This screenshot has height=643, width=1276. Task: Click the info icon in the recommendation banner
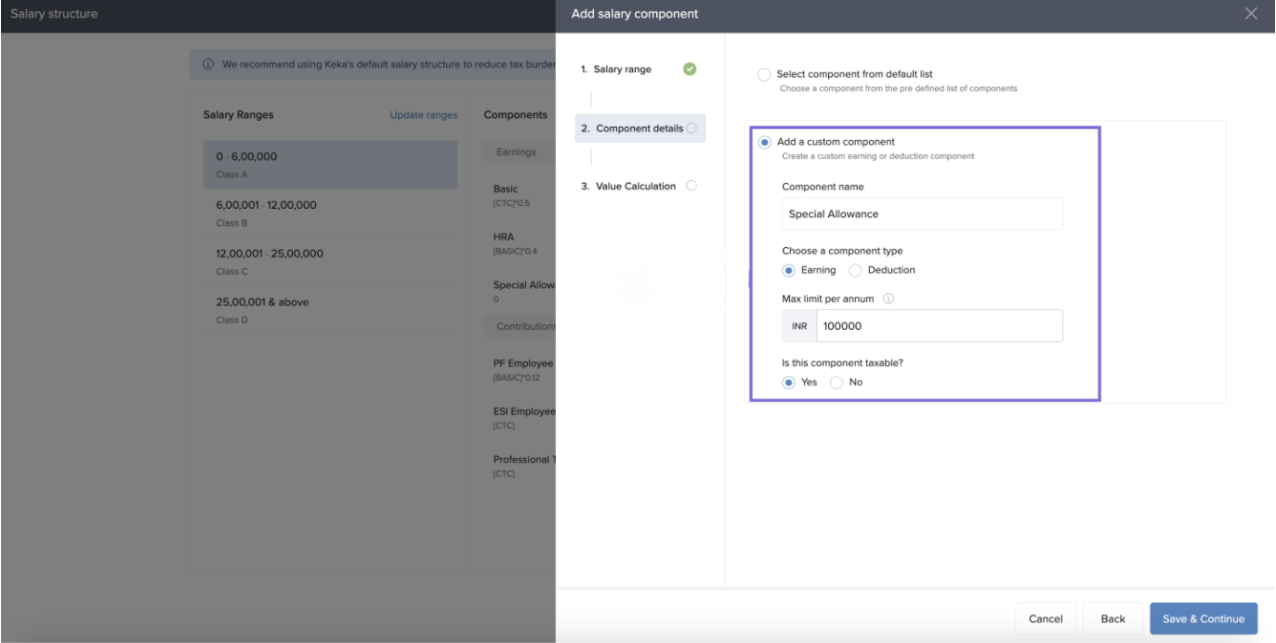(208, 65)
